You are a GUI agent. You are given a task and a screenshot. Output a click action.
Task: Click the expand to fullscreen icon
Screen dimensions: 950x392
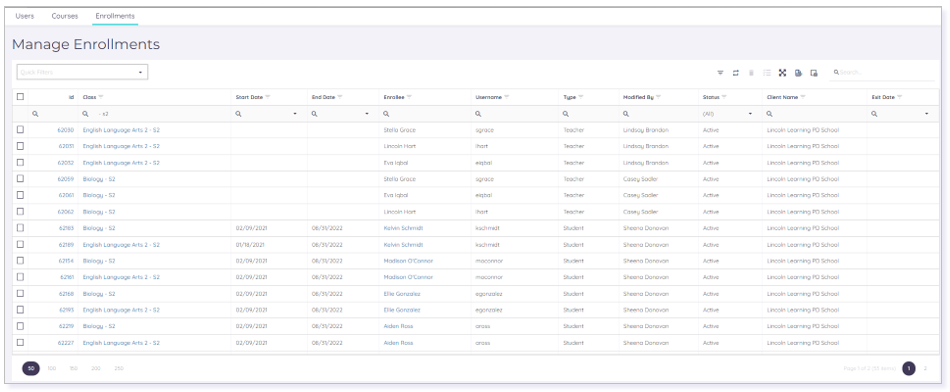(782, 73)
